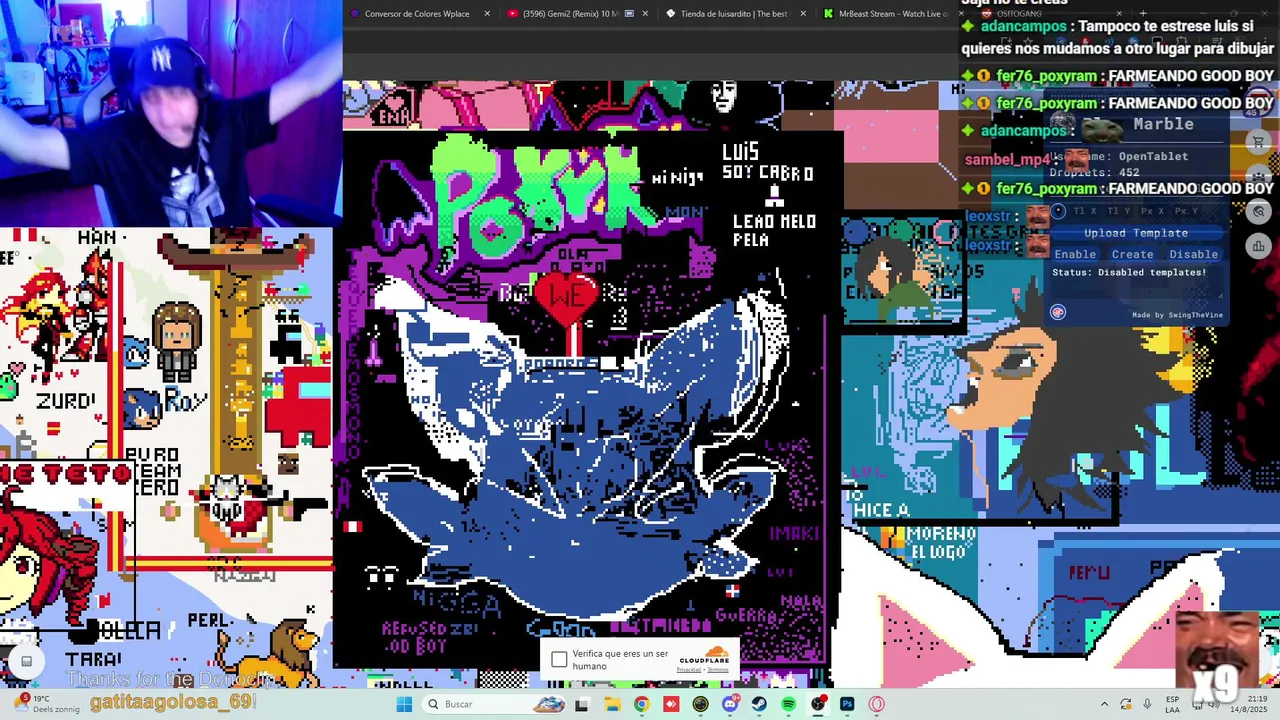Screen dimensions: 1280x720
Task: Open Opera browser from taskbar
Action: tap(877, 704)
